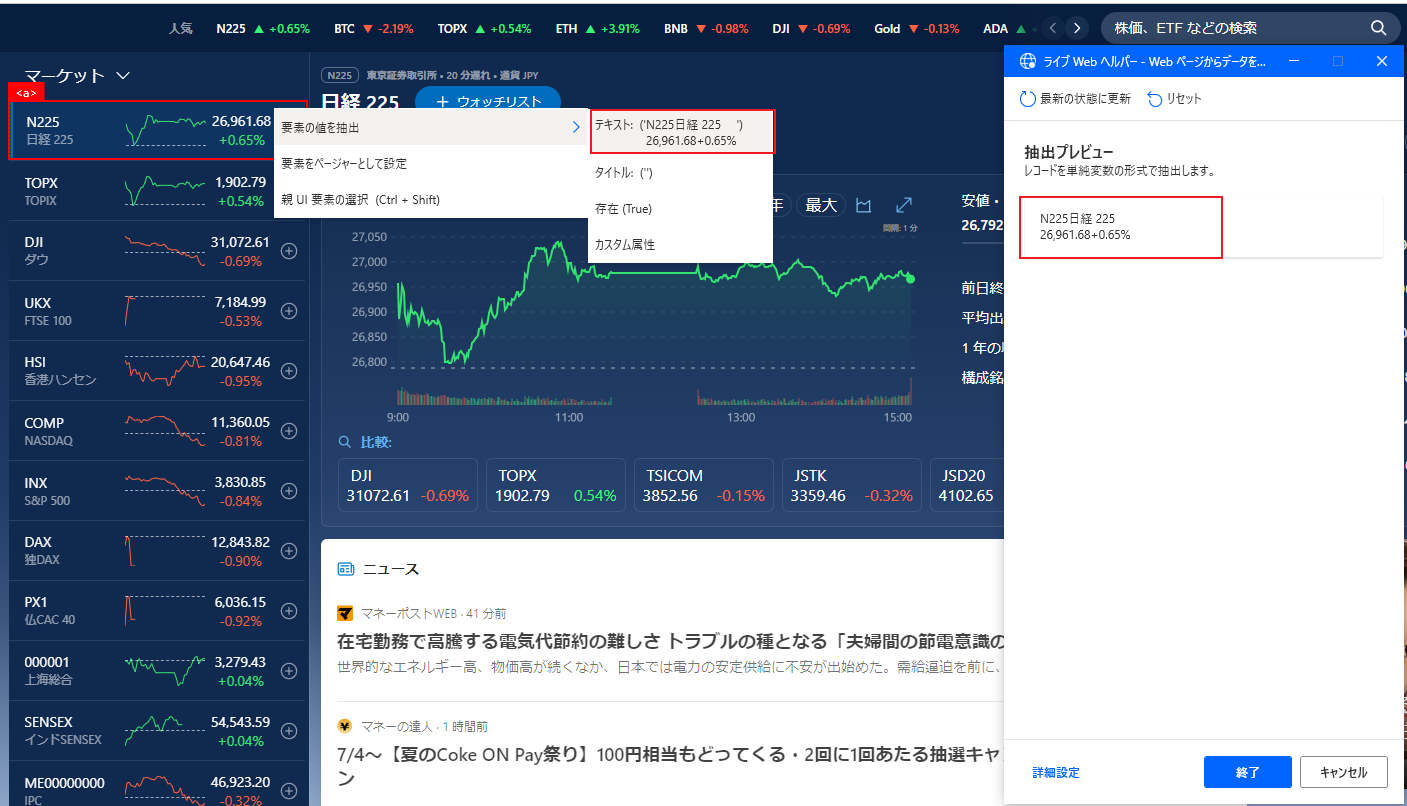Click the 比較 search magnifier icon
Image resolution: width=1407 pixels, height=806 pixels.
coord(344,442)
